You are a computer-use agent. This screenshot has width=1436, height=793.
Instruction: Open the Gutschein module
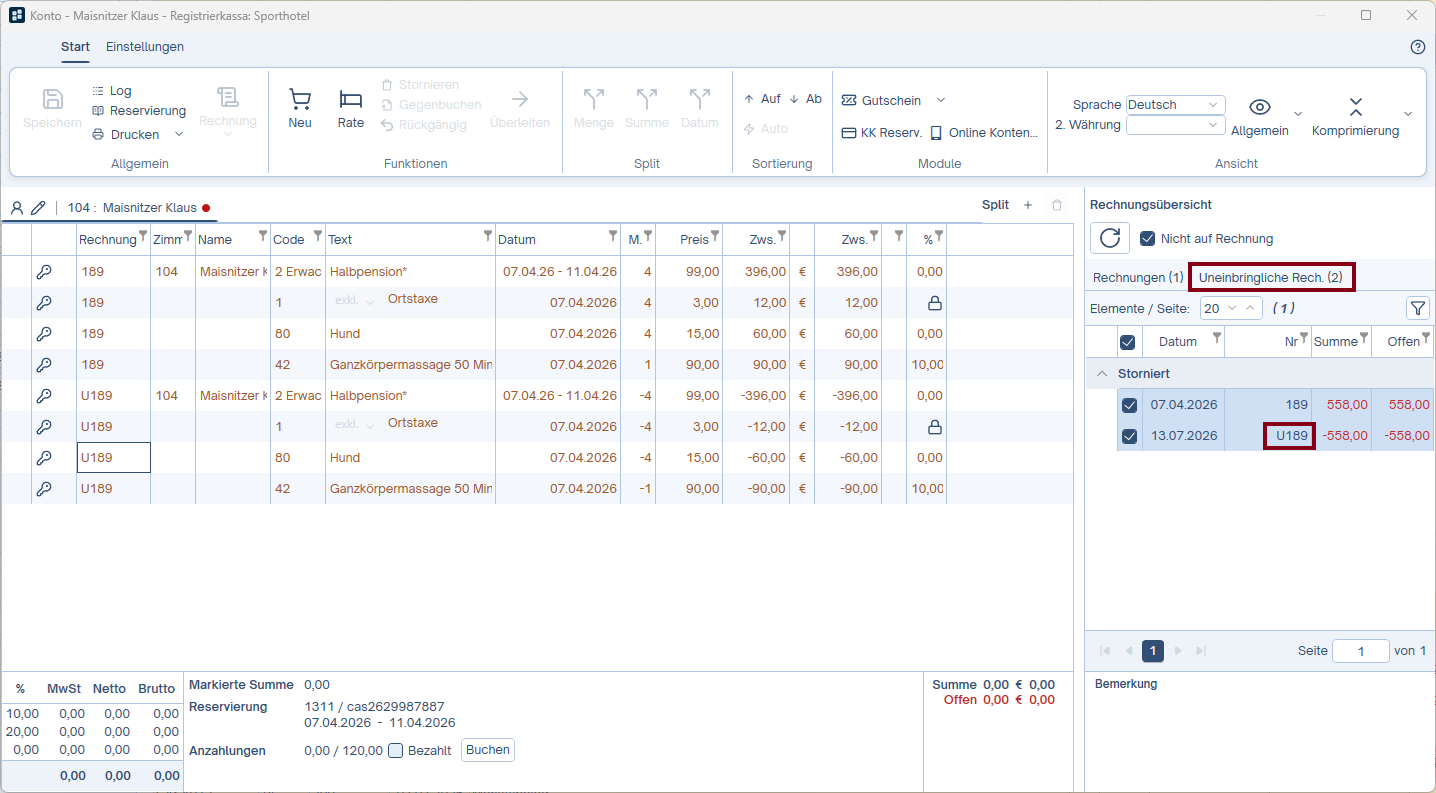pos(881,100)
